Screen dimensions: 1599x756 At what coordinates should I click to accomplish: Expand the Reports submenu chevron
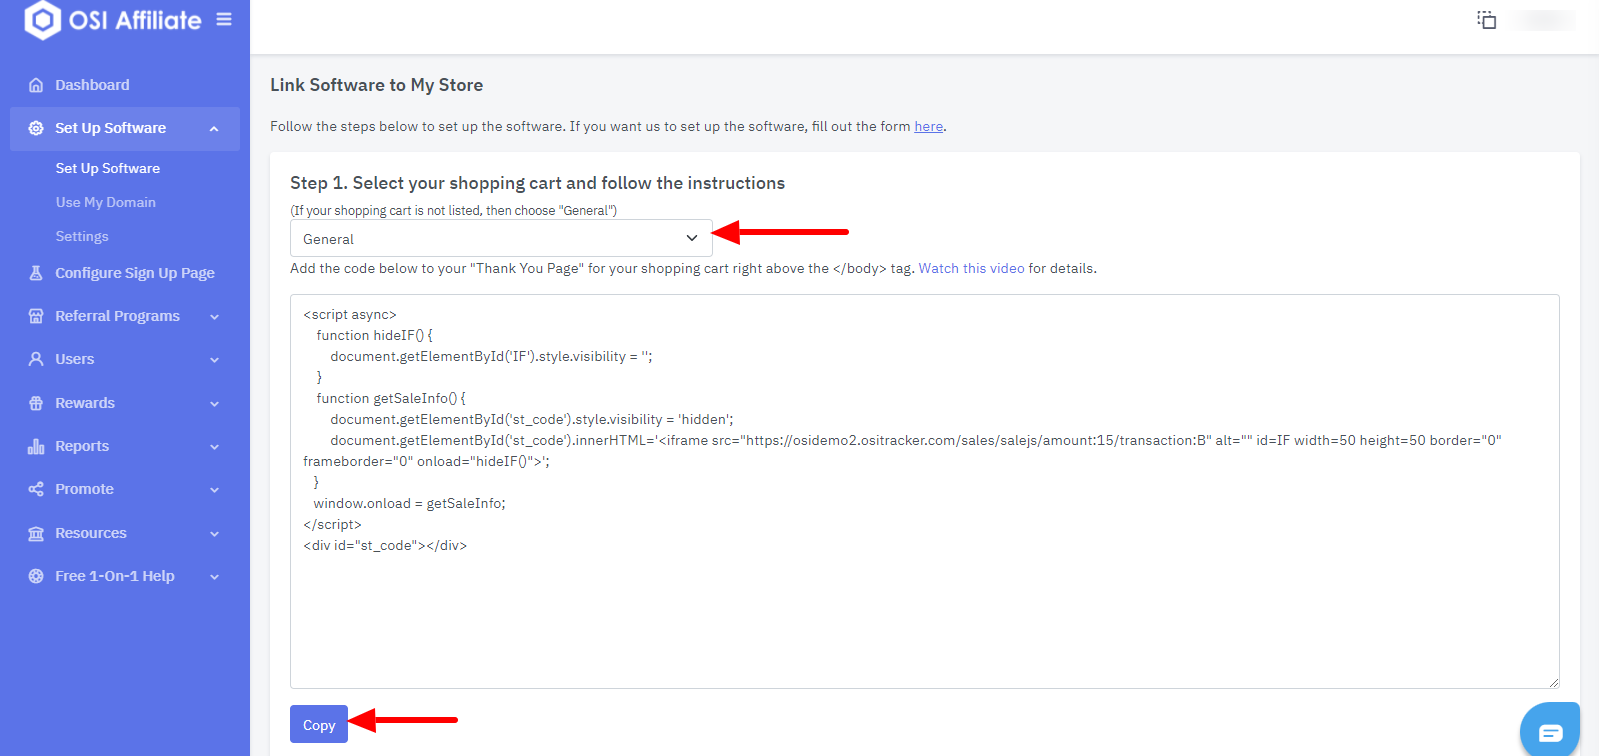coord(214,447)
